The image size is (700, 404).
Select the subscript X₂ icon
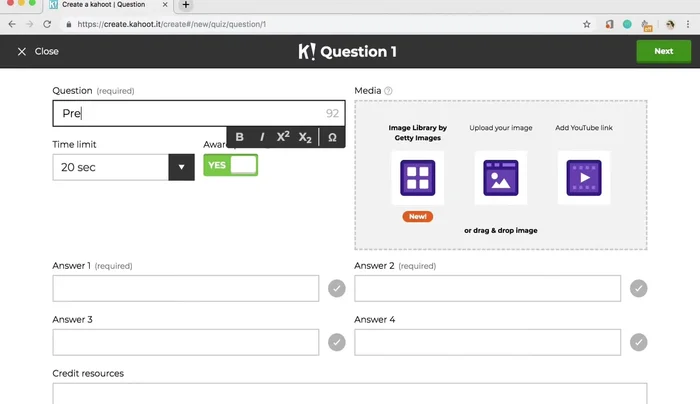click(x=305, y=137)
